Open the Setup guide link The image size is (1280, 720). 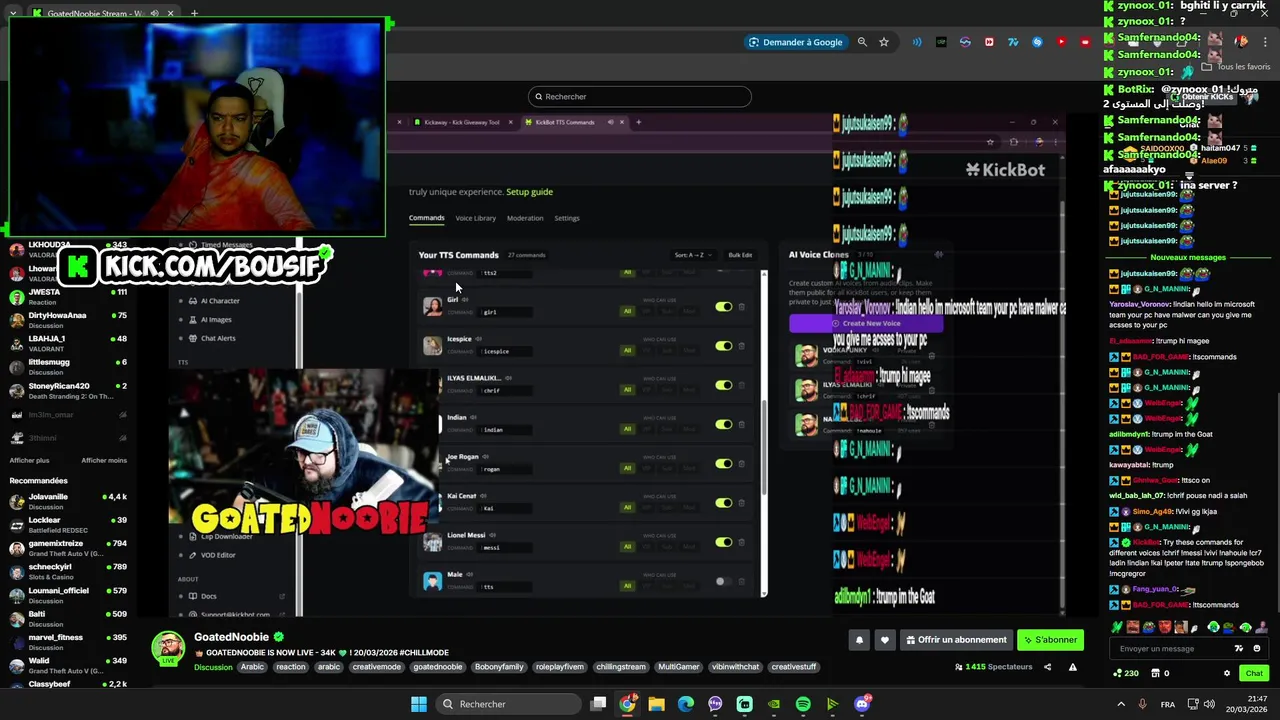(529, 192)
